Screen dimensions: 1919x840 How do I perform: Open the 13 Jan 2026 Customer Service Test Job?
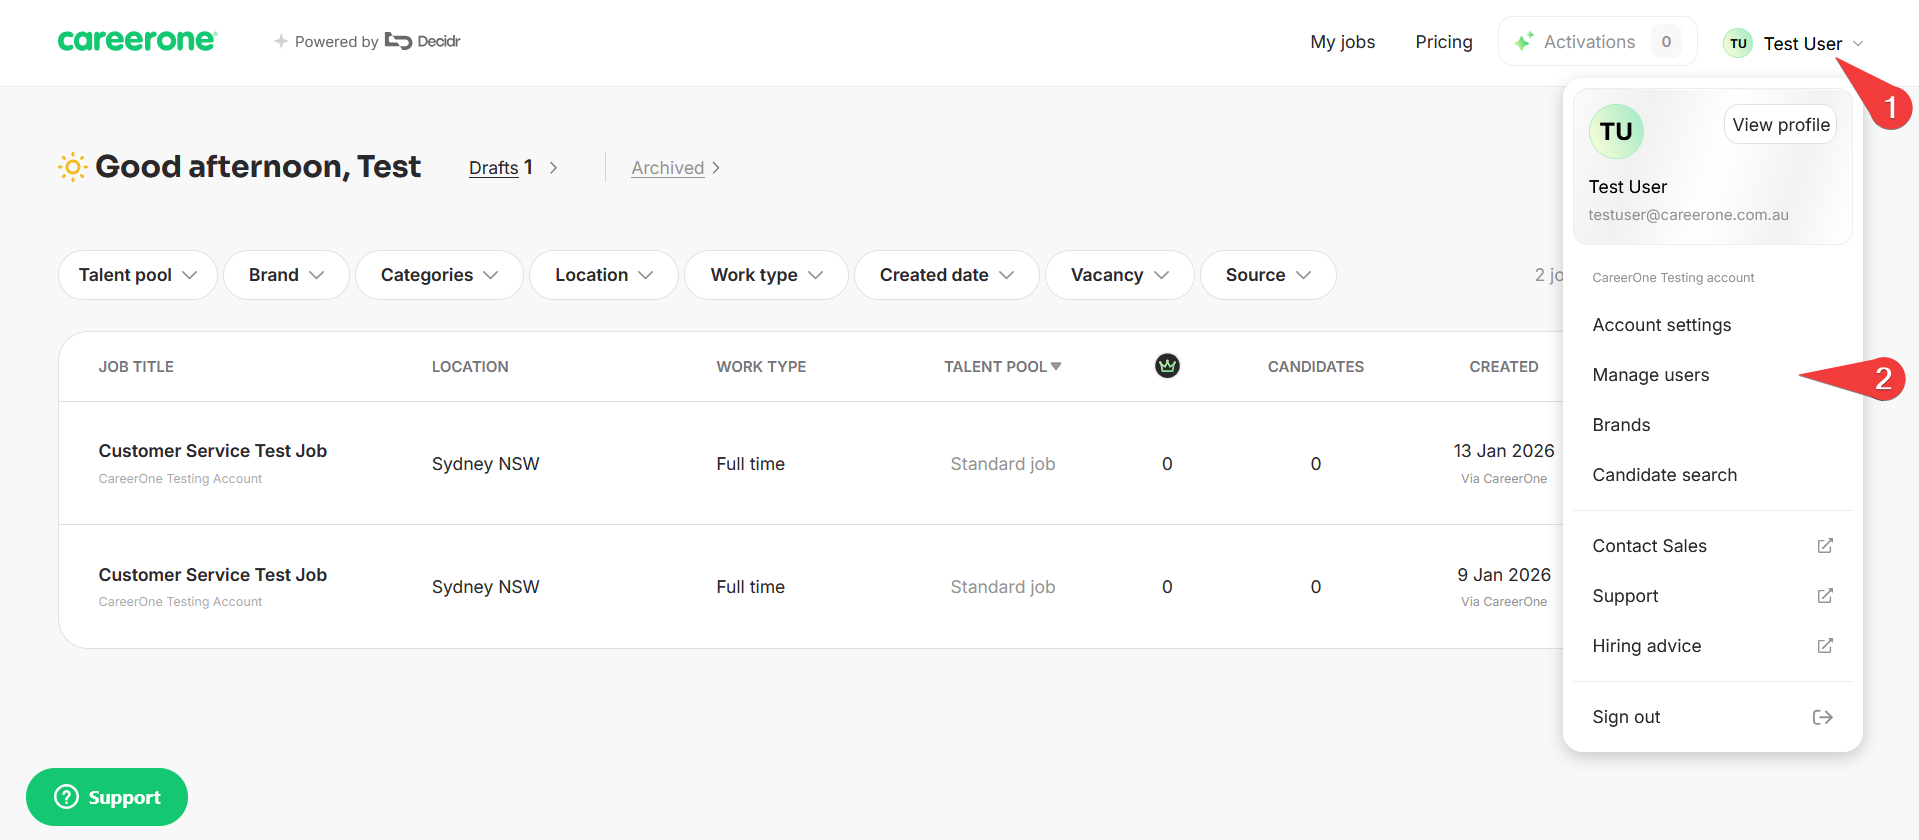point(213,451)
